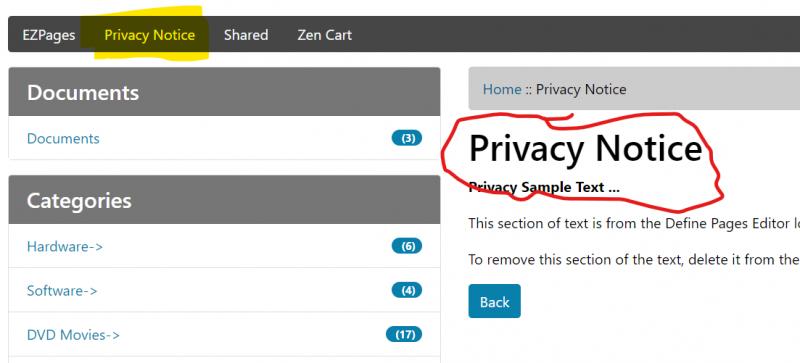Expand the Hardware-> category
800x363 pixels.
(65, 247)
